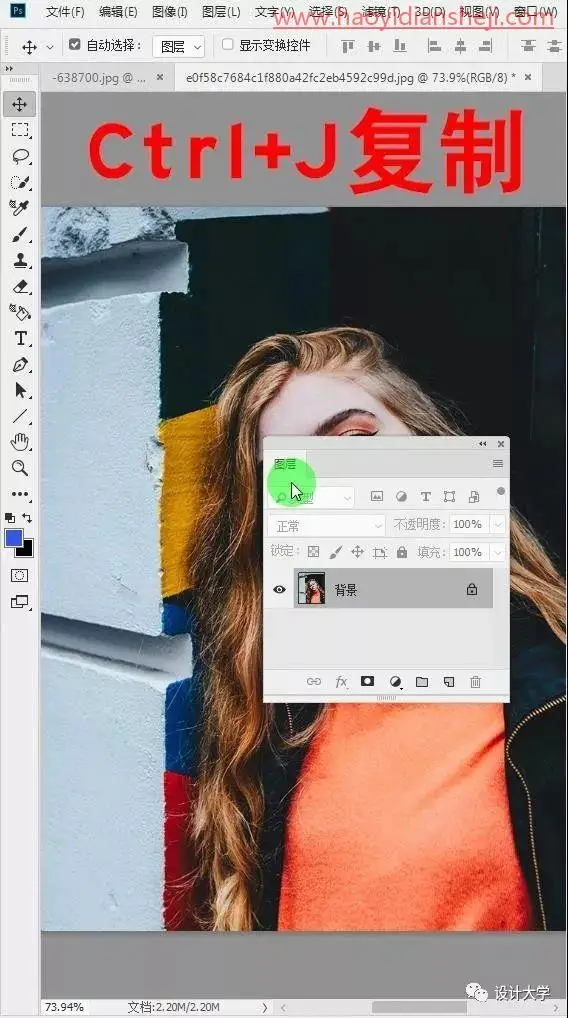Click Align right edges in options bar
The image size is (568, 1018).
pyautogui.click(x=485, y=45)
